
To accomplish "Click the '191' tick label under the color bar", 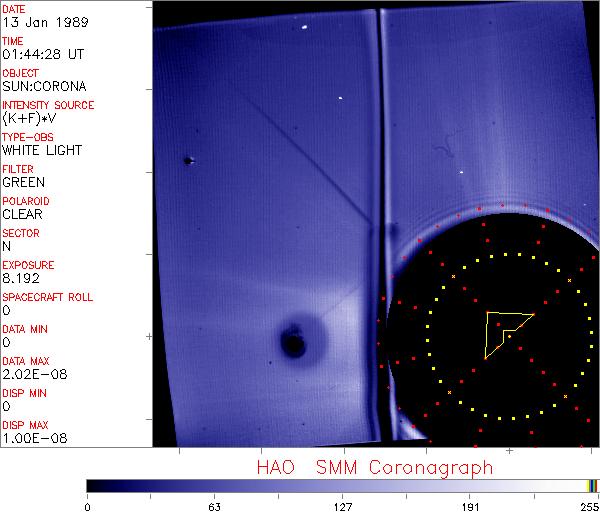I will point(471,505).
